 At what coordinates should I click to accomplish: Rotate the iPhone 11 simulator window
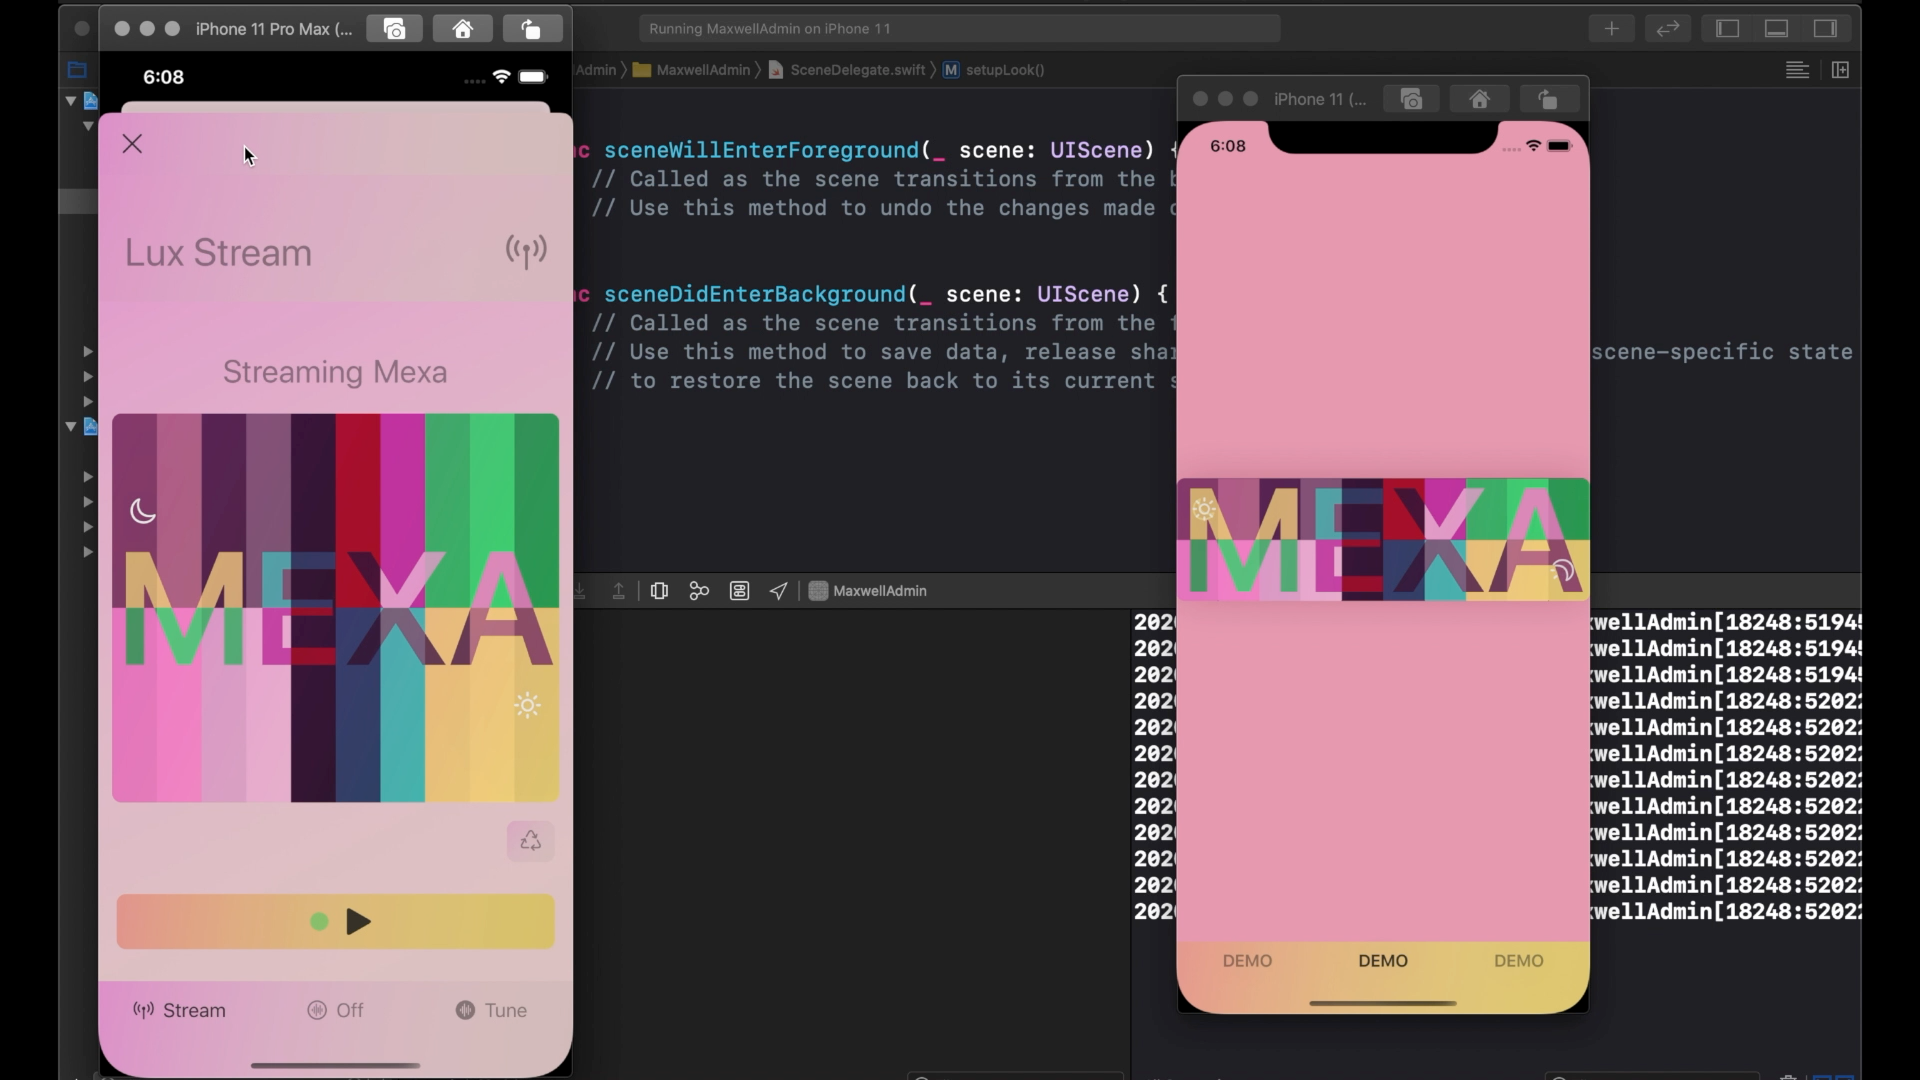coord(1547,99)
